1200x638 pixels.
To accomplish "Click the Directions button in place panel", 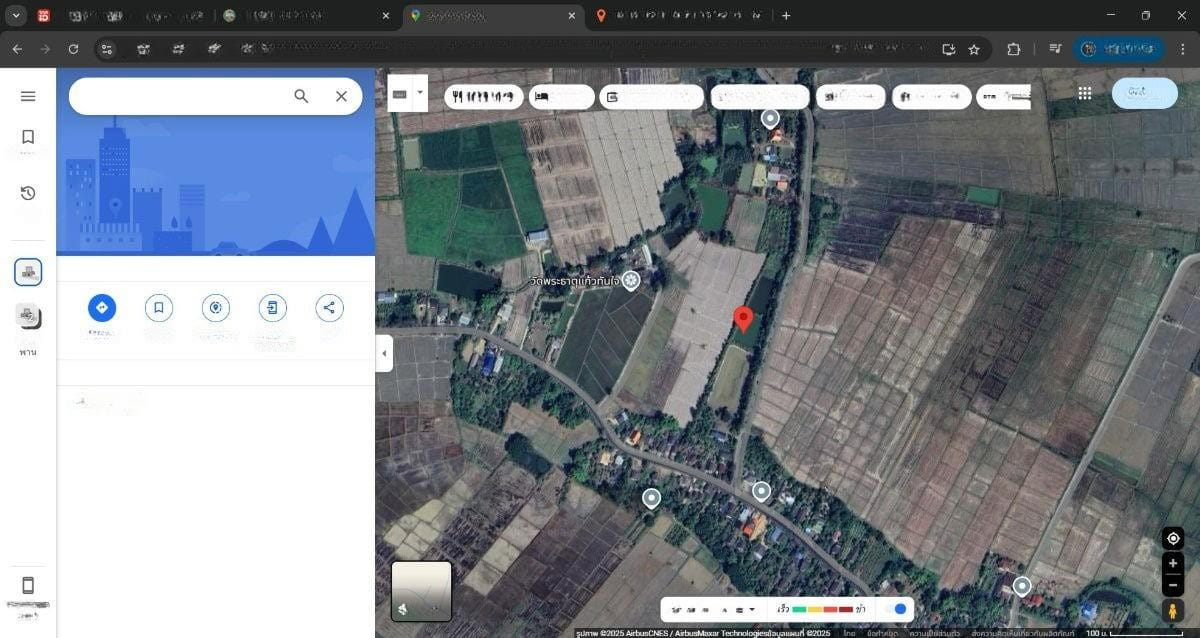I will click(x=101, y=308).
